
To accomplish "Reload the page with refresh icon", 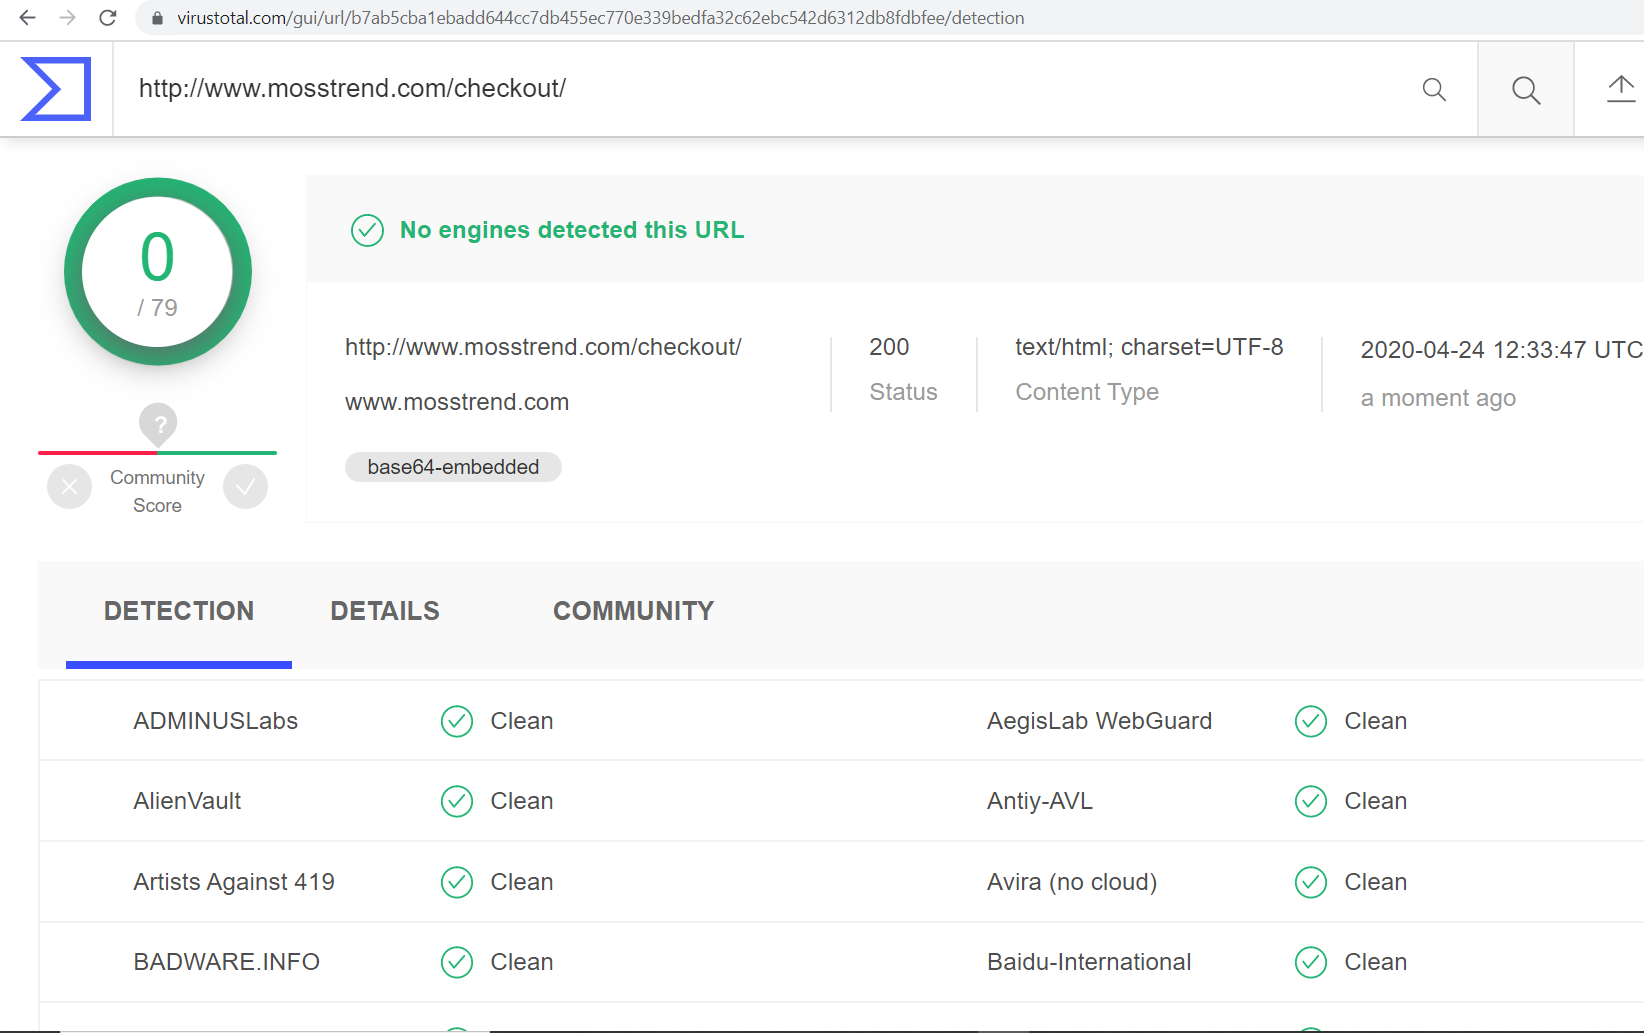I will [108, 18].
